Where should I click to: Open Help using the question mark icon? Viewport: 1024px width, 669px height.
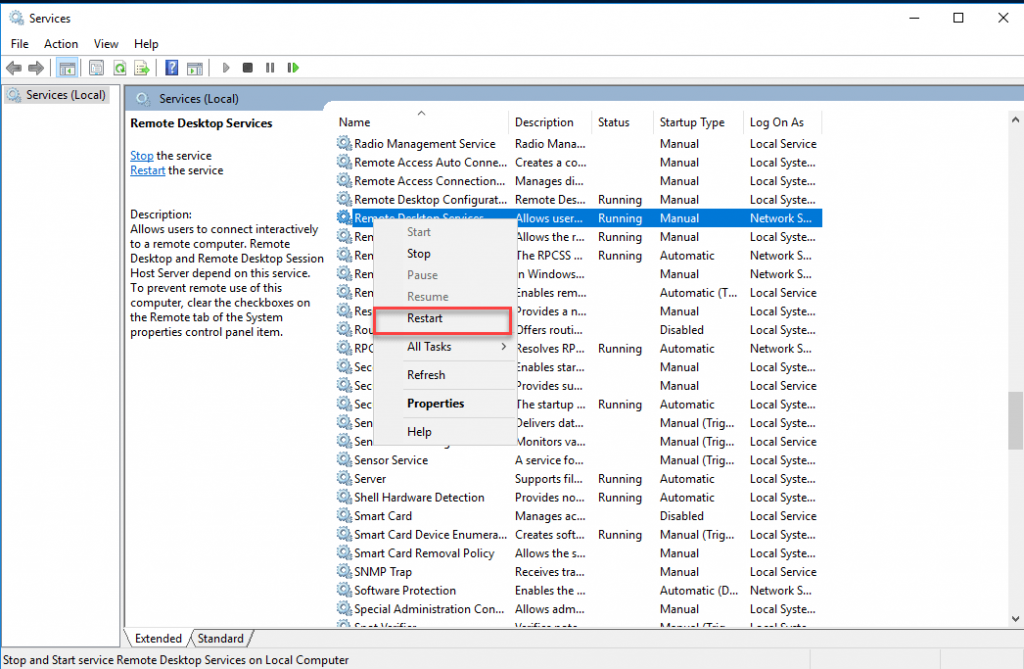tap(170, 67)
